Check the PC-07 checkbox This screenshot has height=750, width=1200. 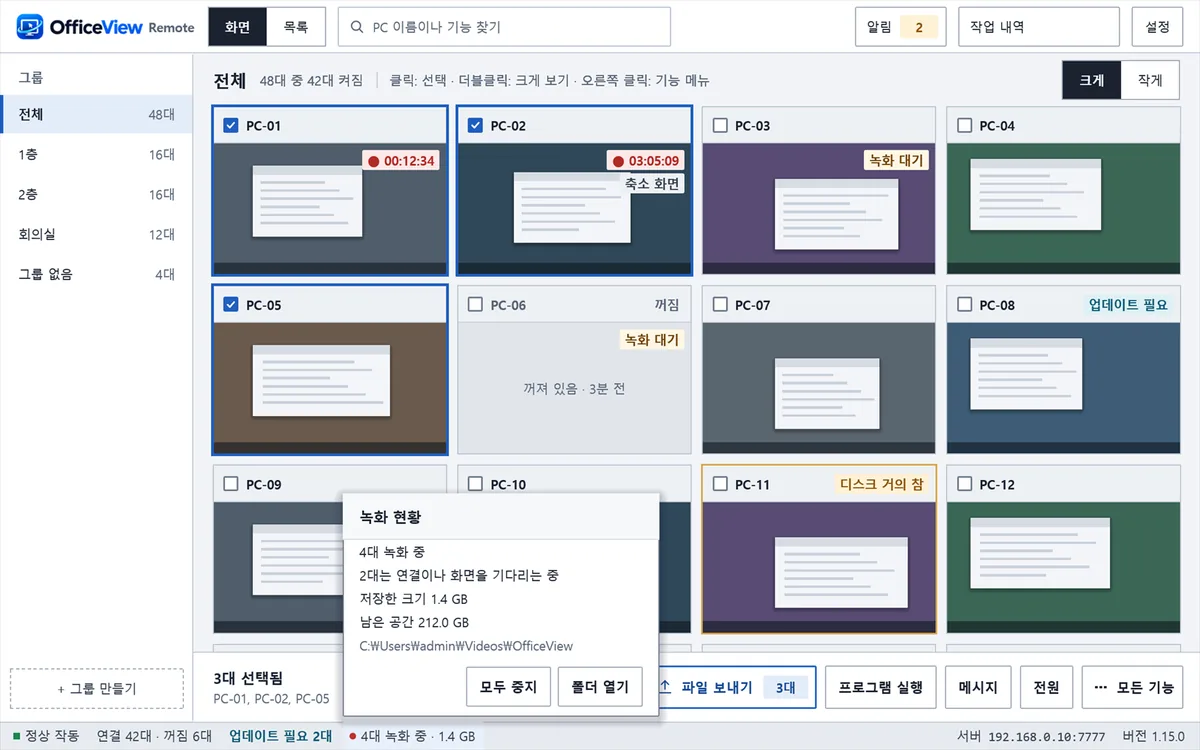pos(720,305)
